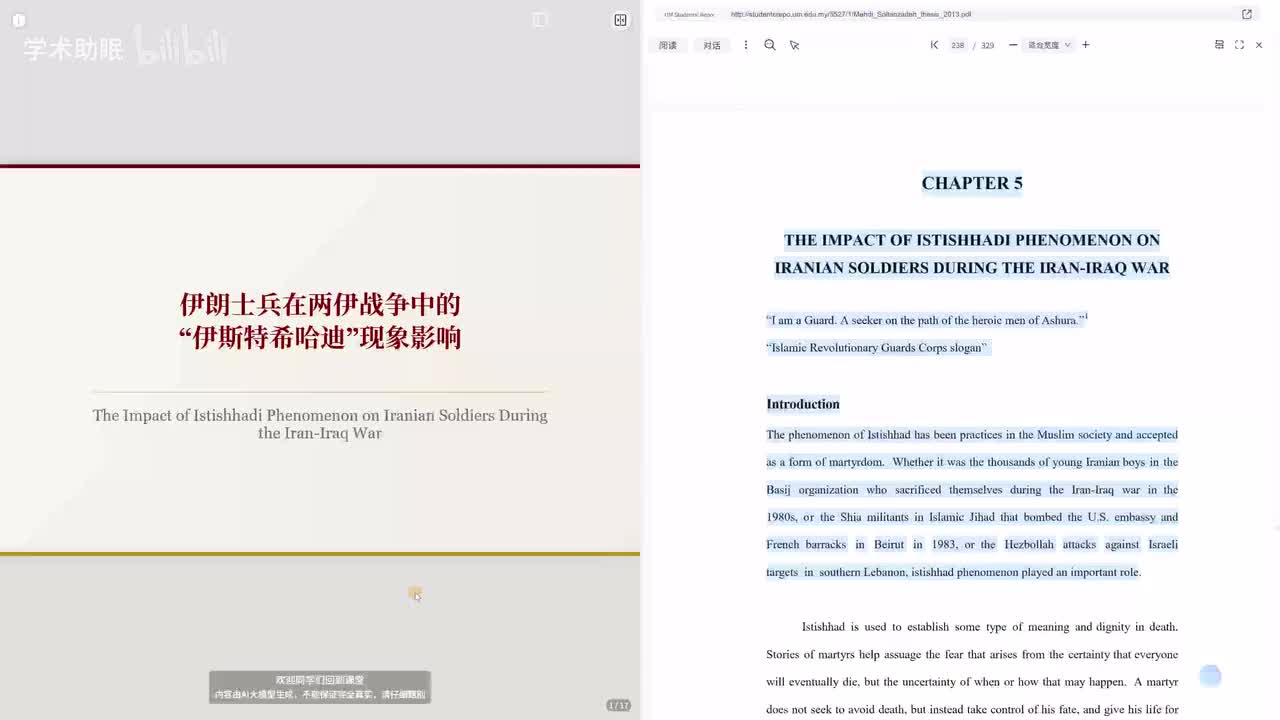This screenshot has width=1280, height=720.
Task: Open the 适合宽度 fit-width zoom dropdown
Action: (x=1049, y=45)
